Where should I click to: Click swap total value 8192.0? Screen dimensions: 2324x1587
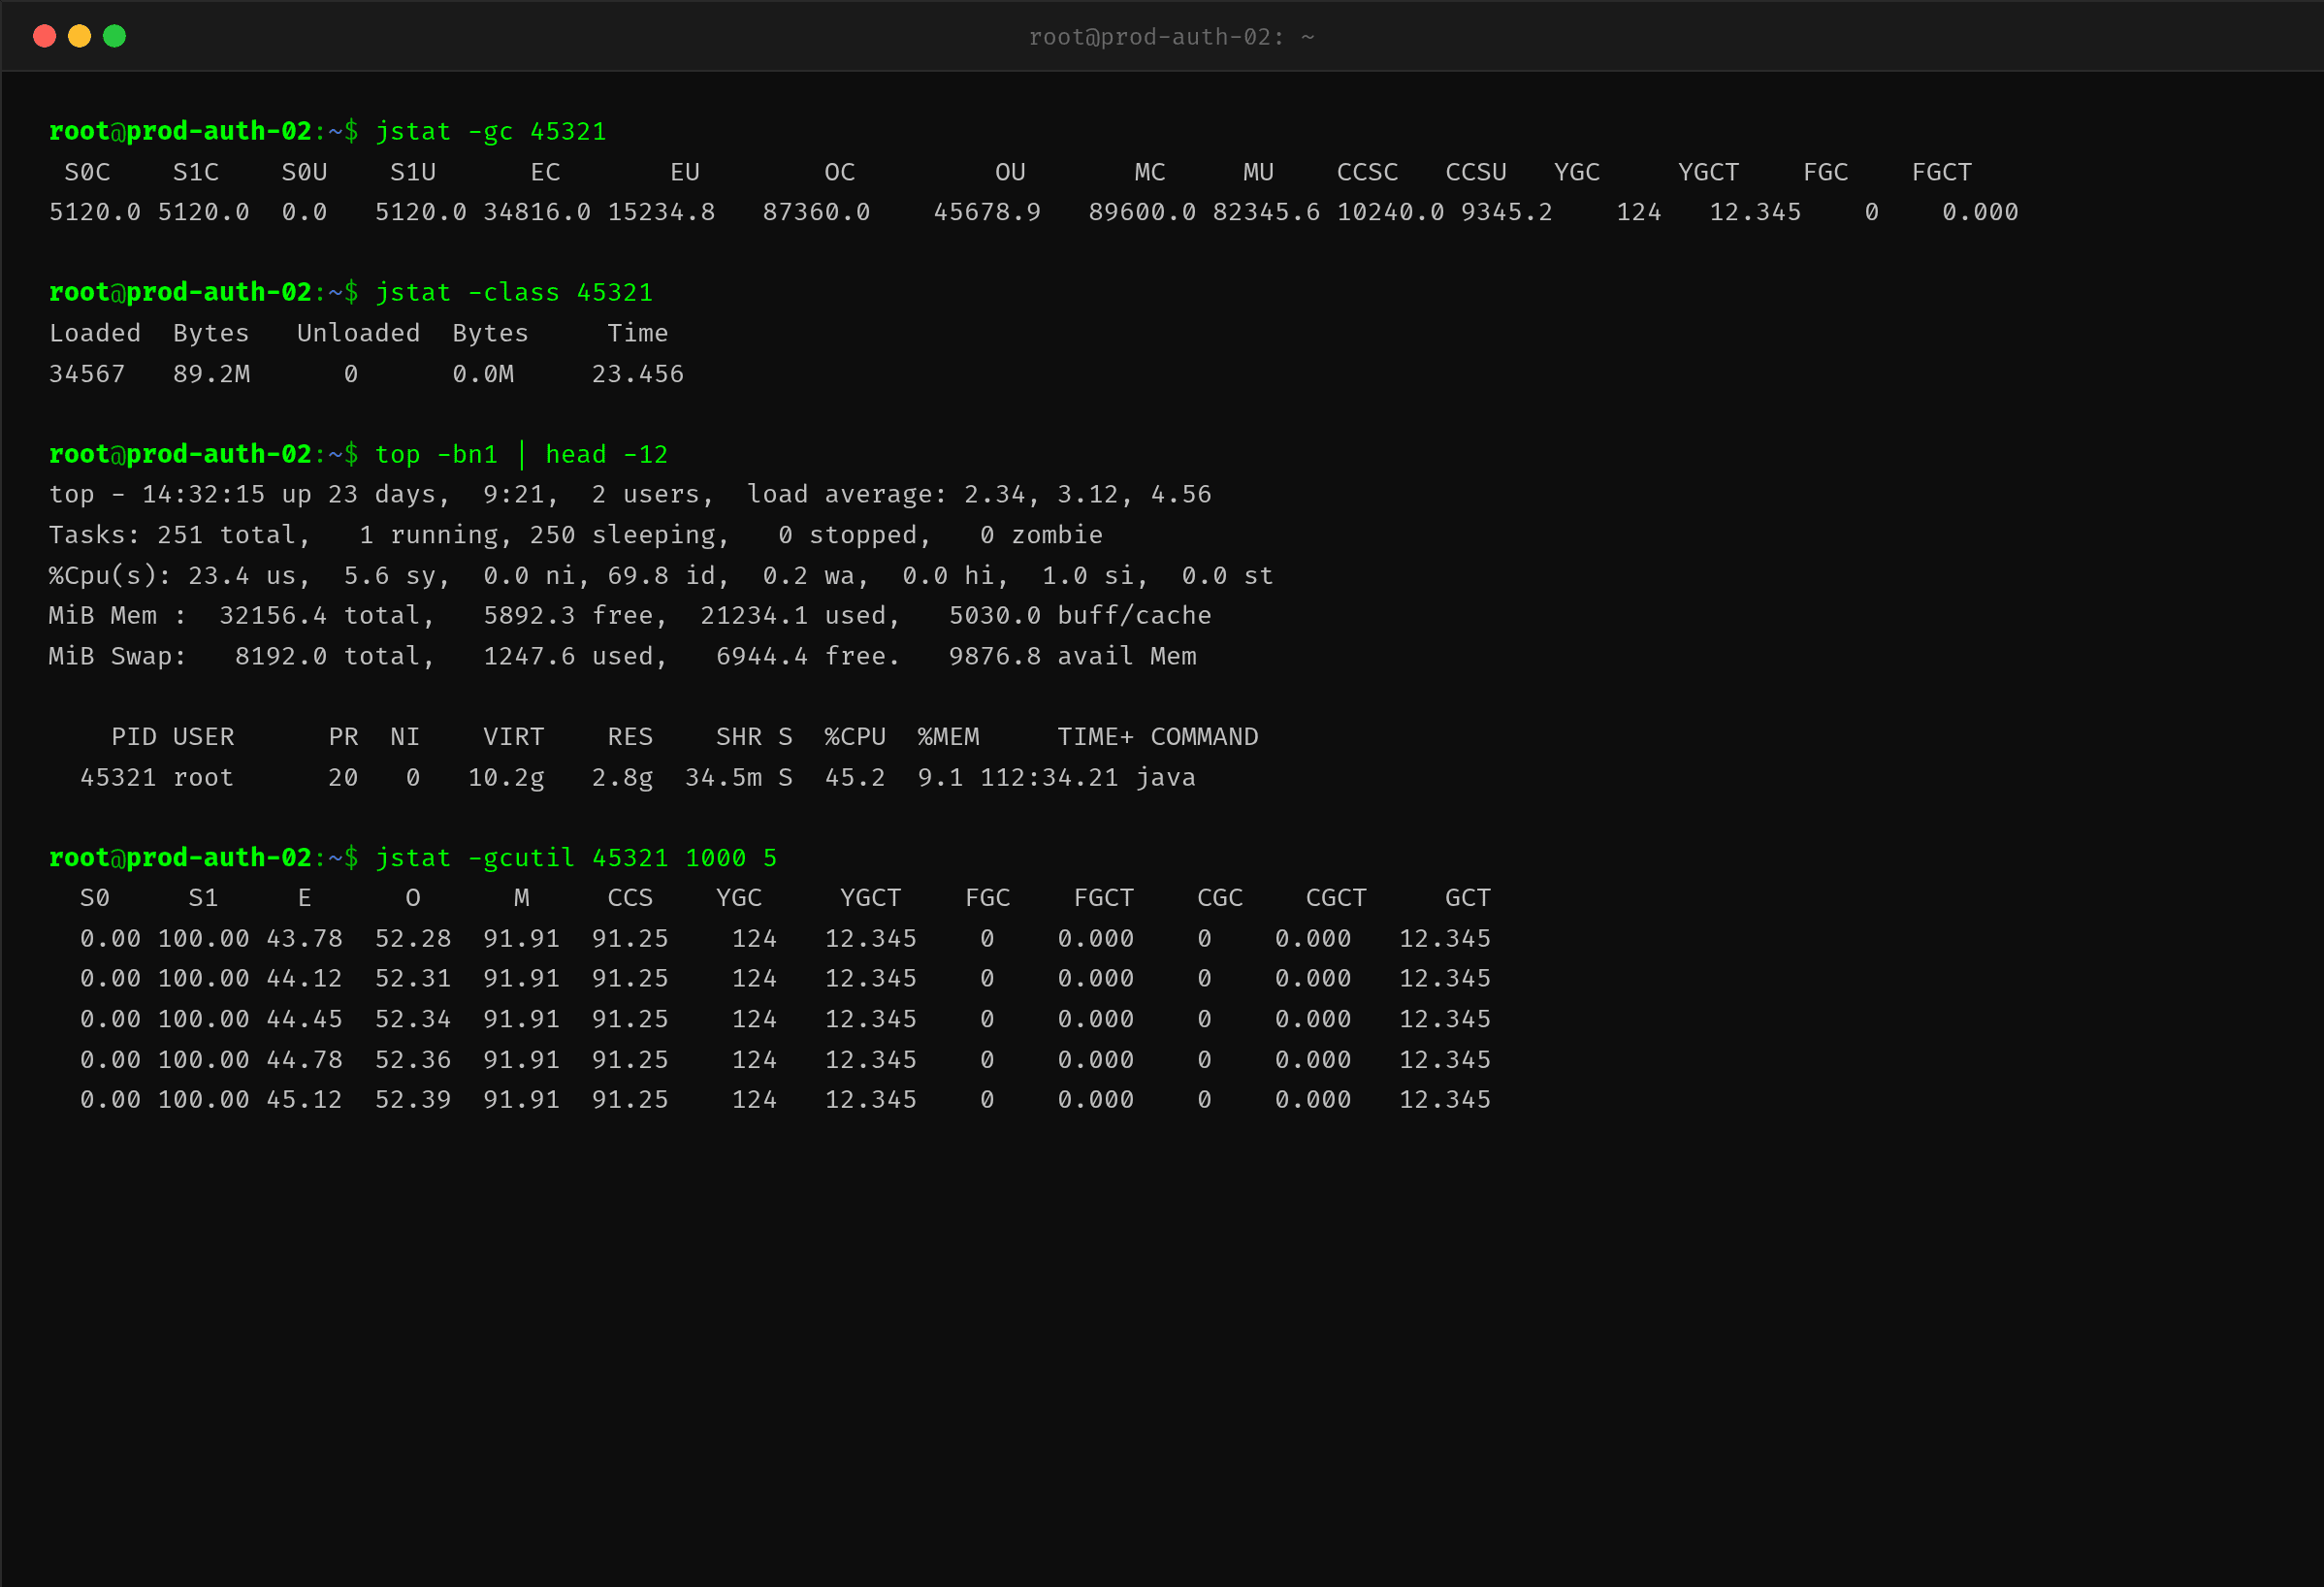click(x=281, y=656)
